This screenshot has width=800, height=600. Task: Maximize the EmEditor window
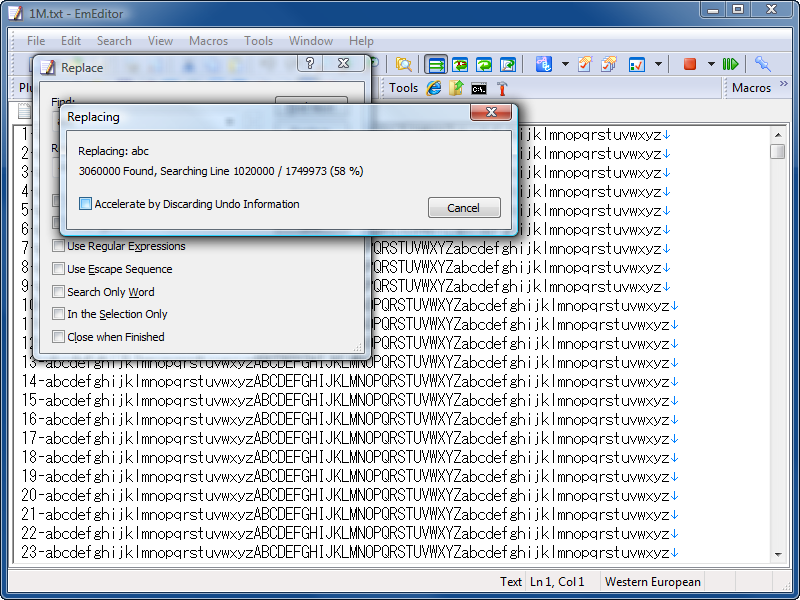click(738, 9)
